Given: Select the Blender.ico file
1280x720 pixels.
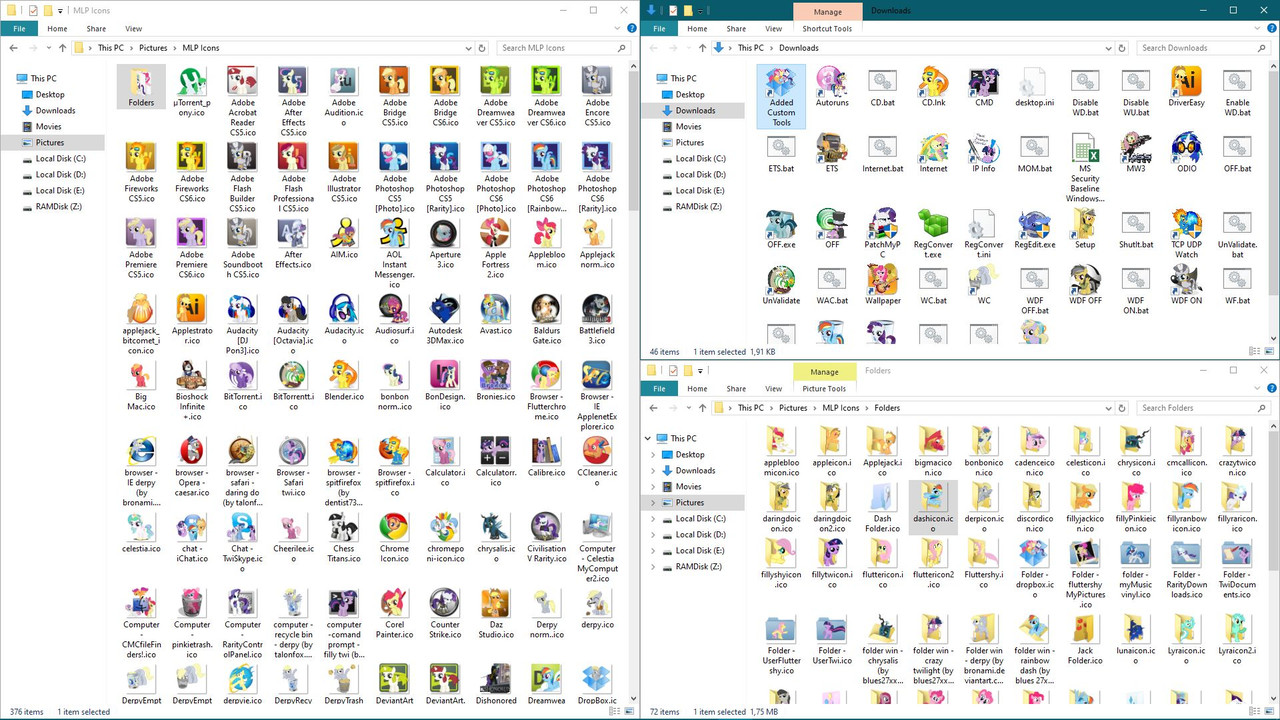Looking at the screenshot, I should 344,380.
